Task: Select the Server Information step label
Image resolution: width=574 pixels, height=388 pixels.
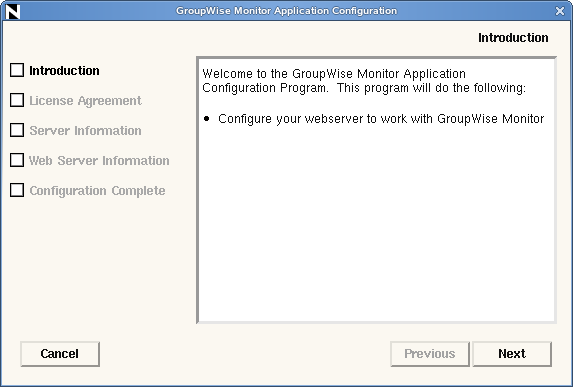Action: pos(85,131)
